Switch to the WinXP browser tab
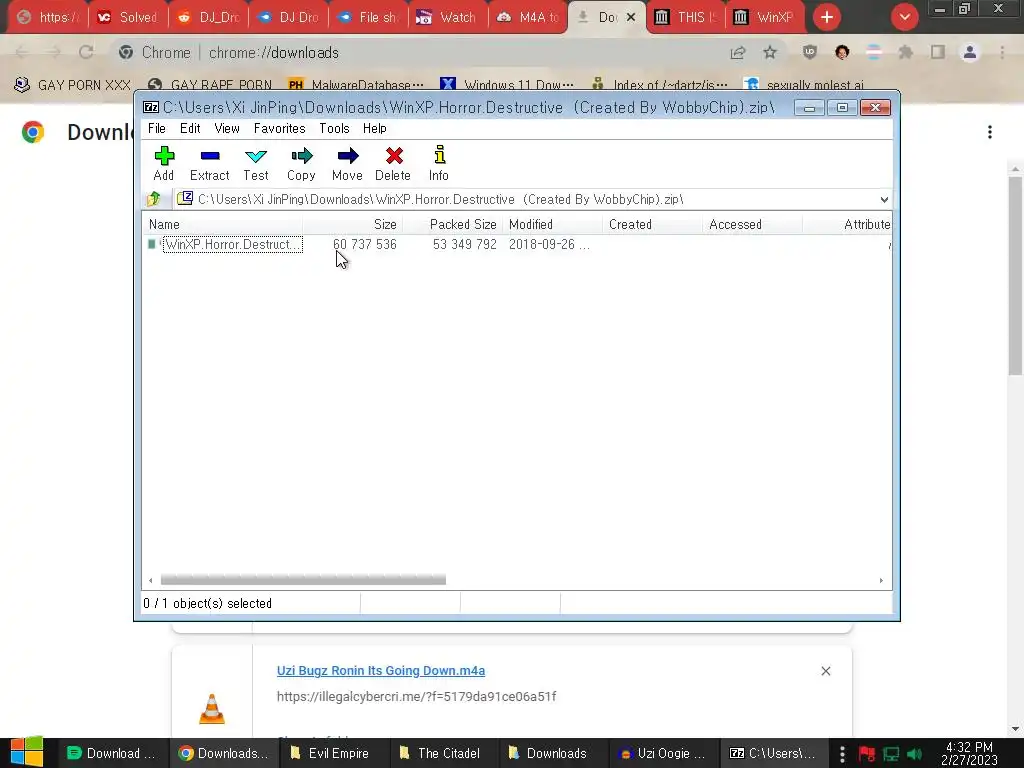The width and height of the screenshot is (1024, 768). (764, 17)
